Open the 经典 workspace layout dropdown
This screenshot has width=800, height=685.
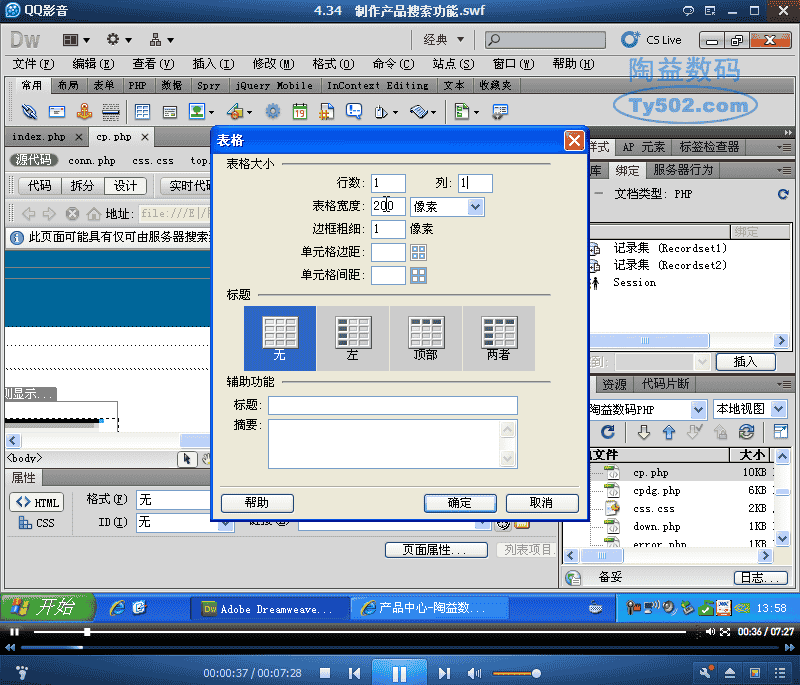tap(442, 40)
